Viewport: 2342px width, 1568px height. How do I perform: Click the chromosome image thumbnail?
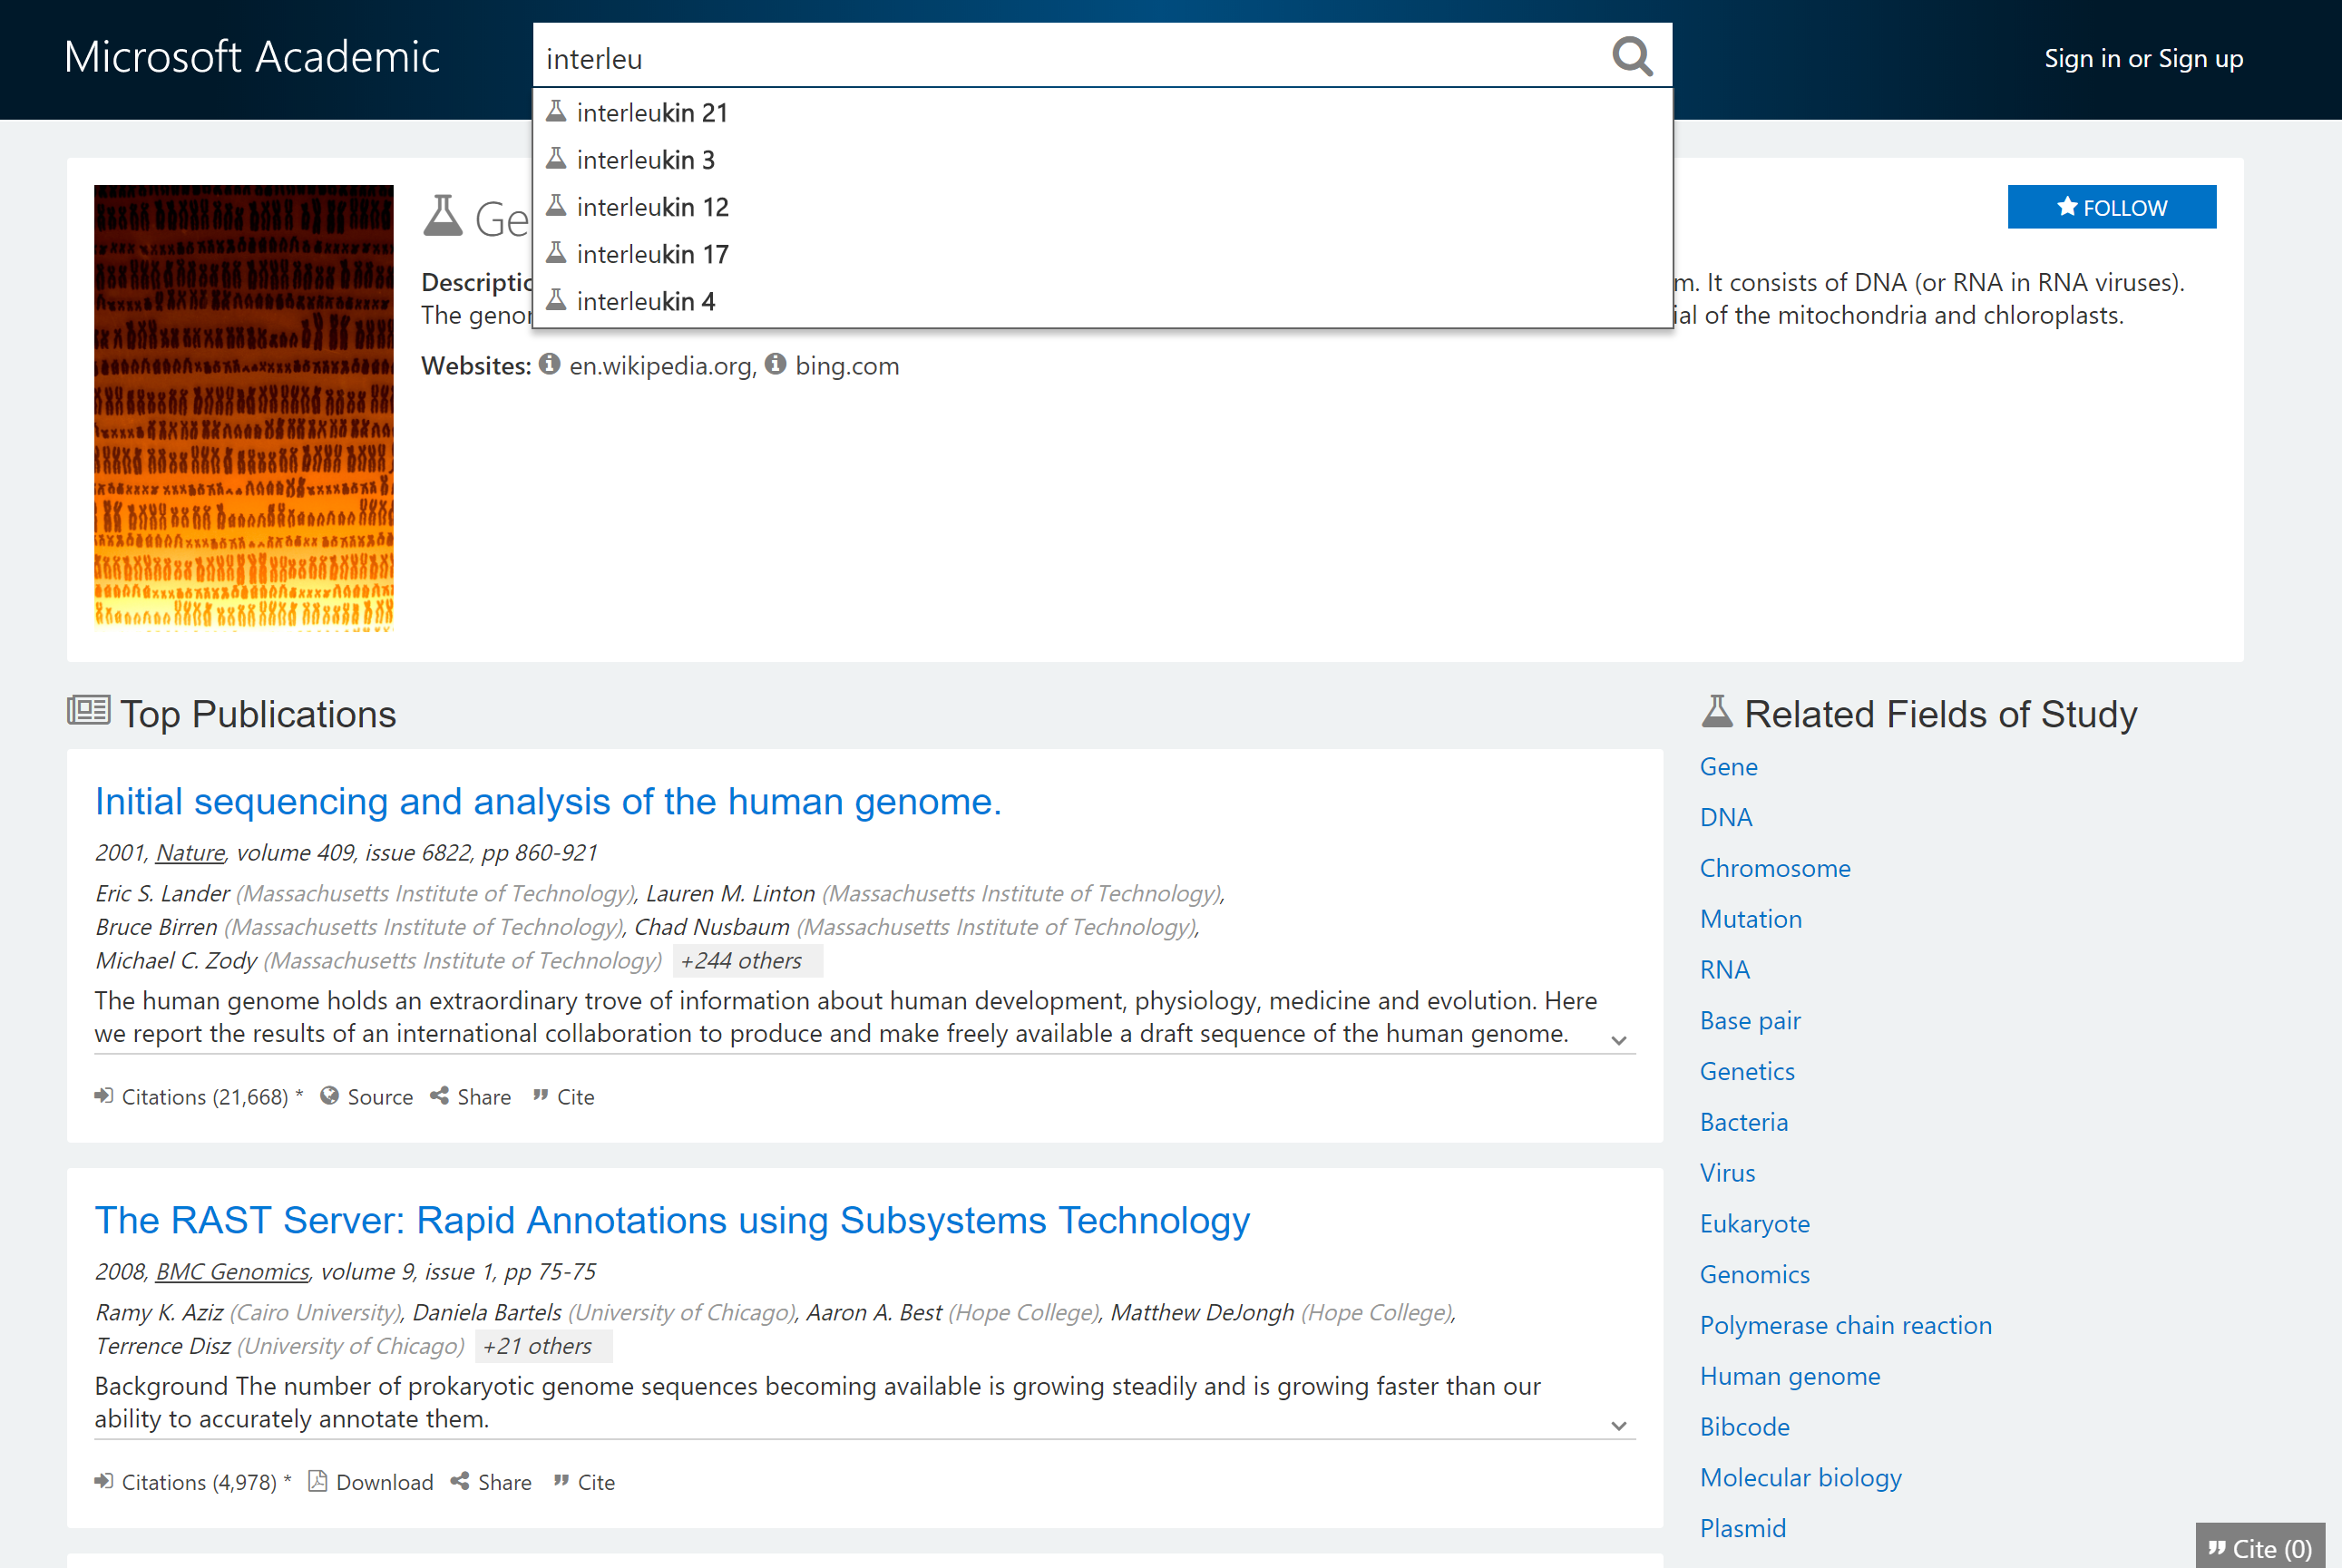point(243,407)
